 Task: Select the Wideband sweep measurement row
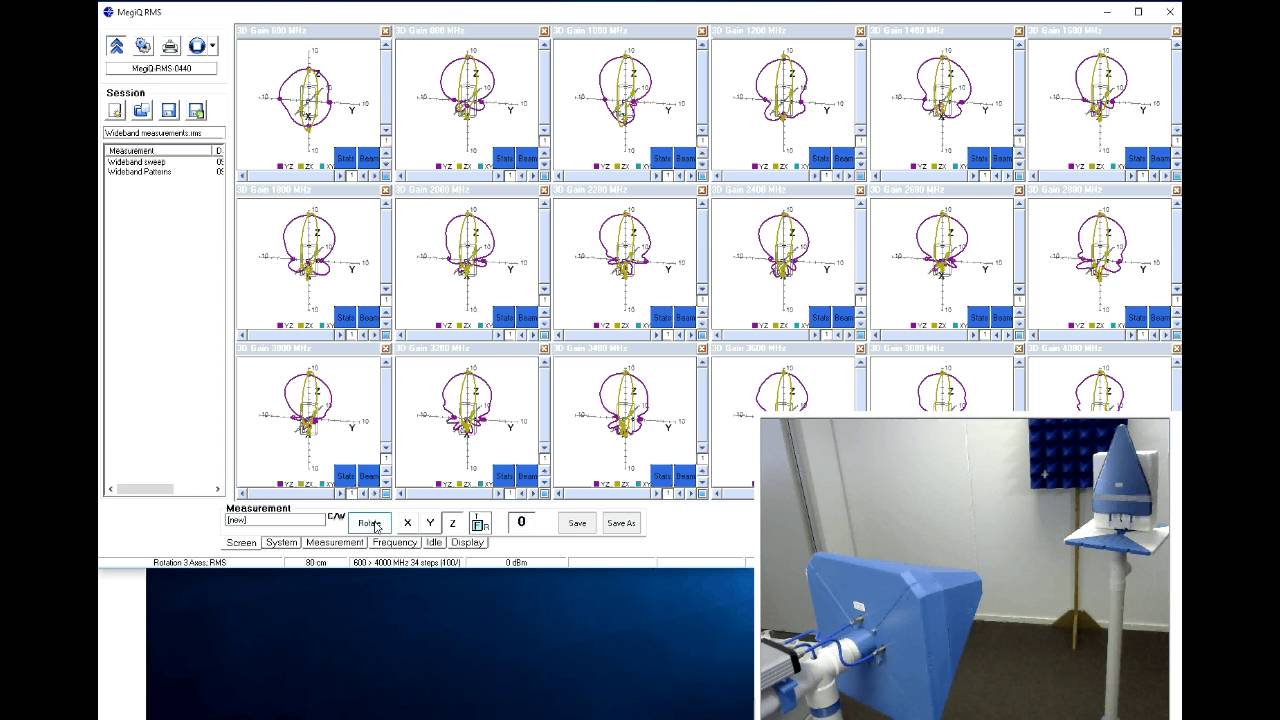[x=164, y=162]
